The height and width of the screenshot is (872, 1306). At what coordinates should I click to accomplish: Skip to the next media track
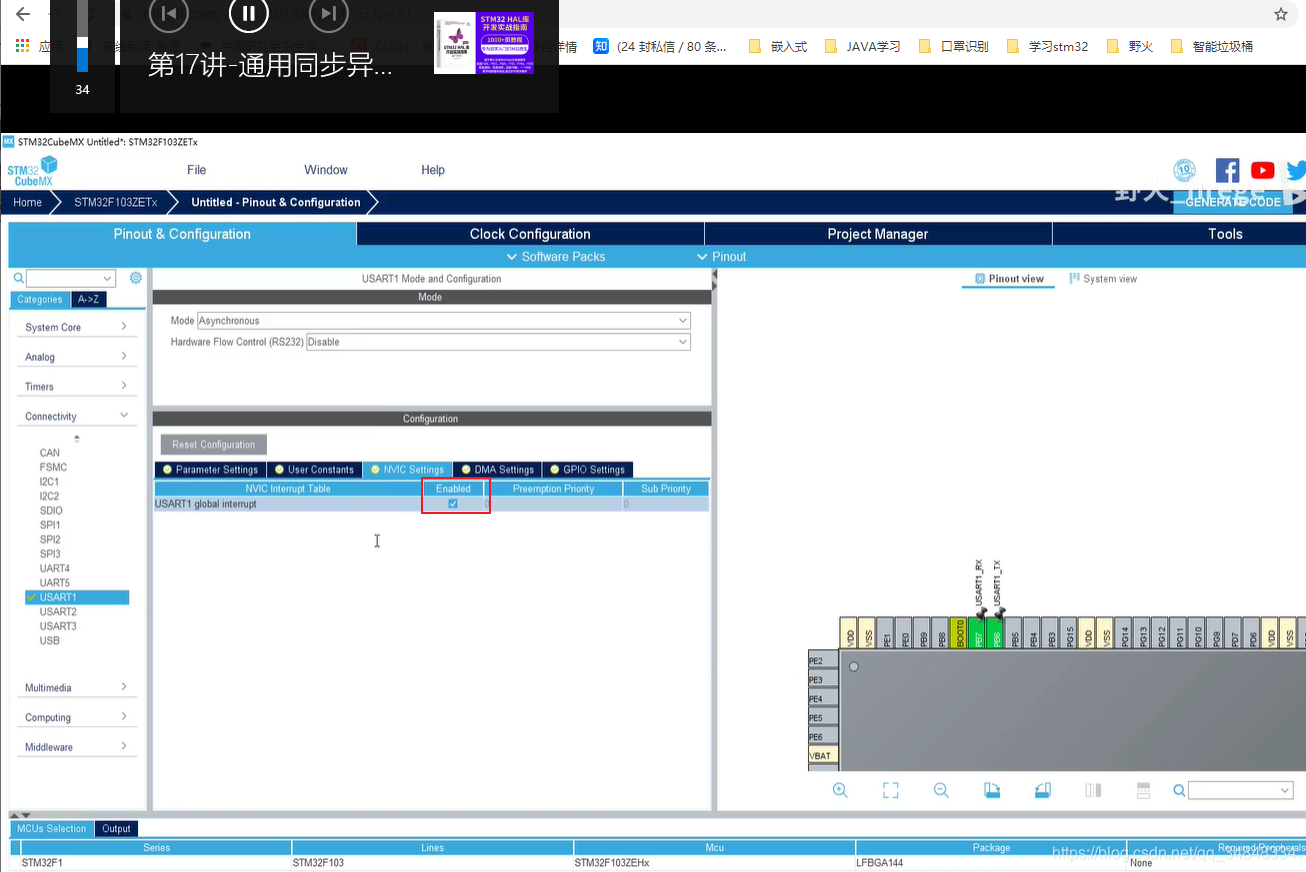pos(329,13)
